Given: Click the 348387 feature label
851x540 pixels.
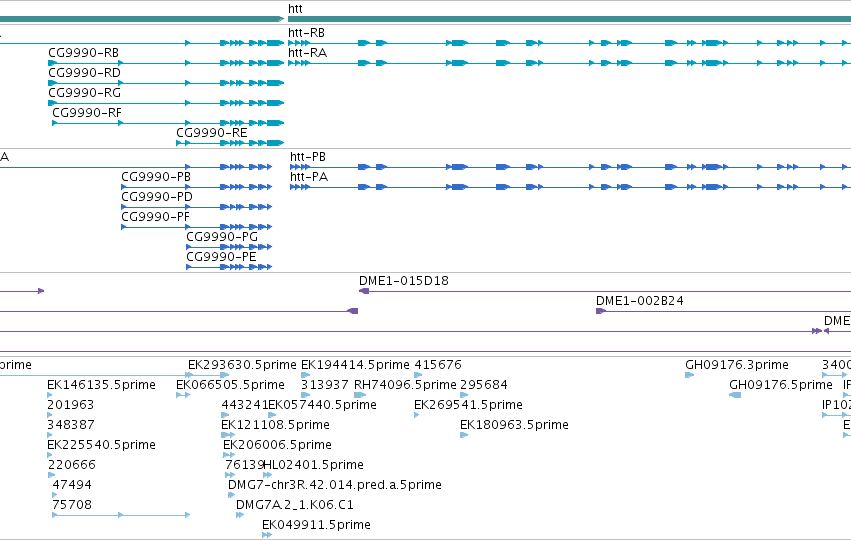Looking at the screenshot, I should click(x=71, y=425).
